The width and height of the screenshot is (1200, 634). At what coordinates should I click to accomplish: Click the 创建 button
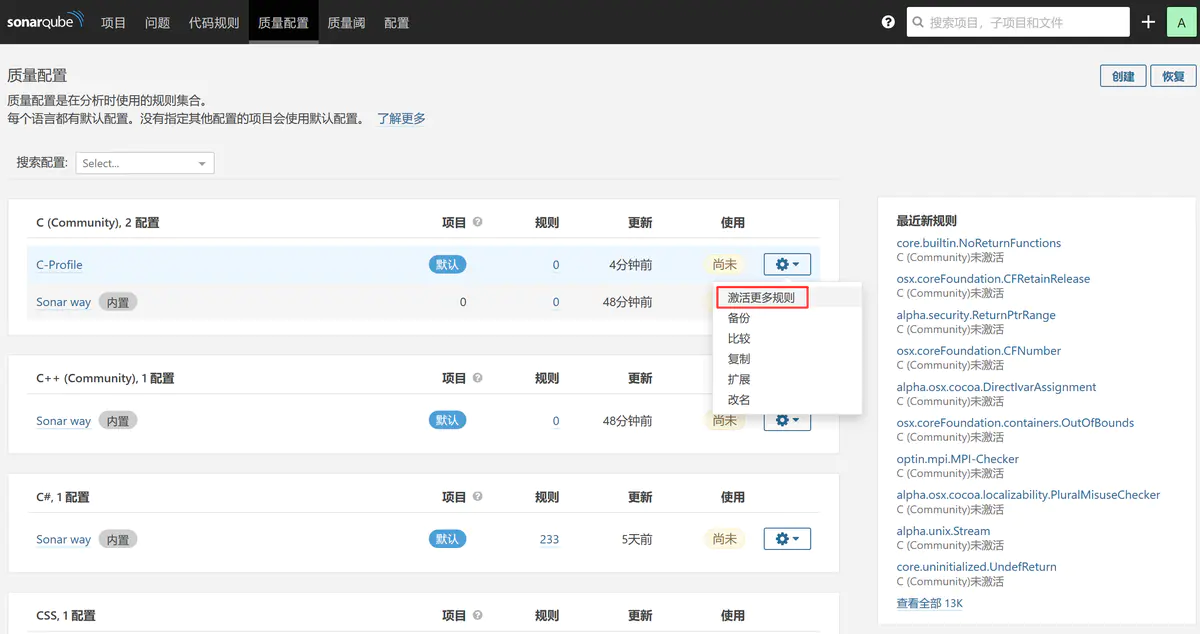pyautogui.click(x=1123, y=76)
